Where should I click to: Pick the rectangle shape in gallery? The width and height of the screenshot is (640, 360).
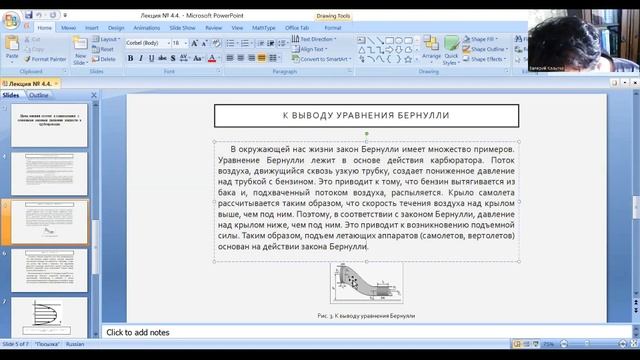coord(389,40)
